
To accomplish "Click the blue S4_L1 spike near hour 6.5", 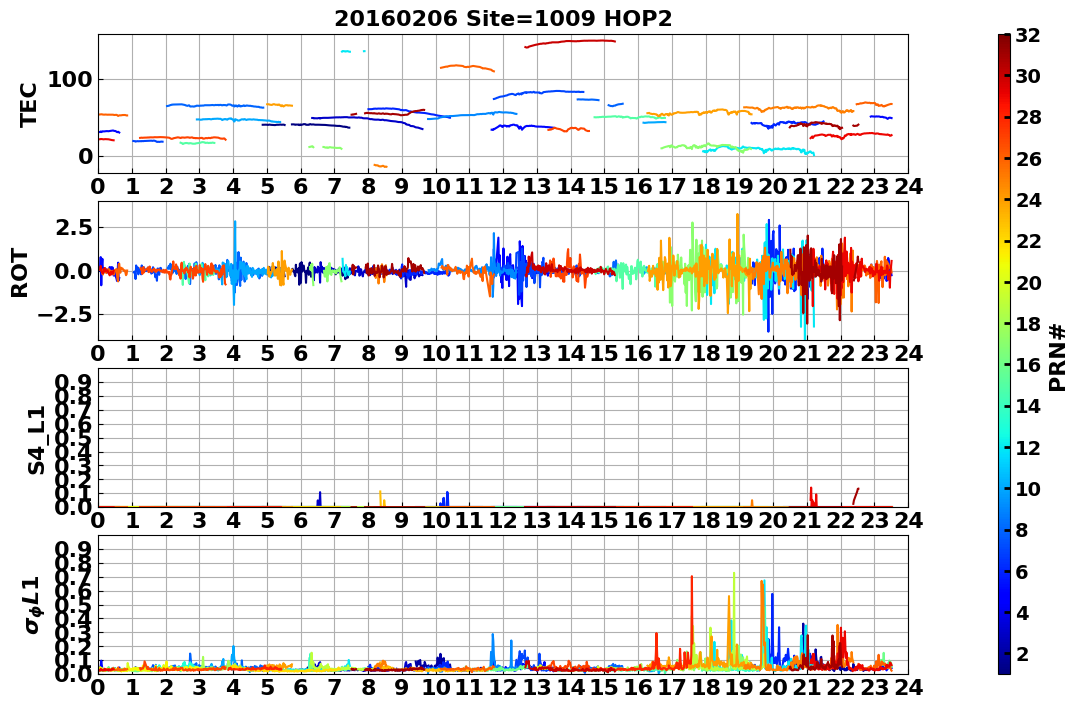I will coord(320,499).
